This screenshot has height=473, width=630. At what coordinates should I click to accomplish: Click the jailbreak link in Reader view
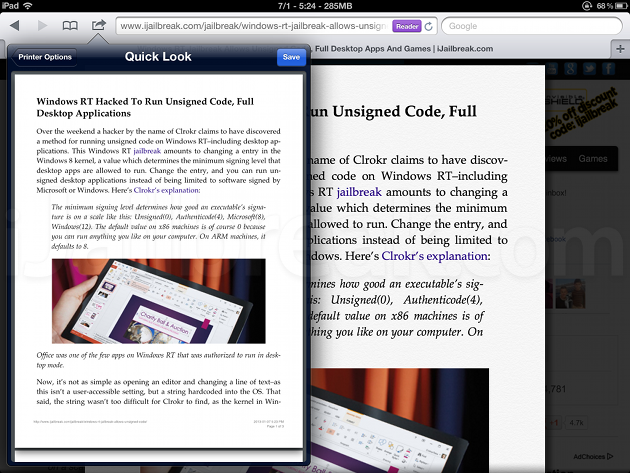tap(359, 192)
